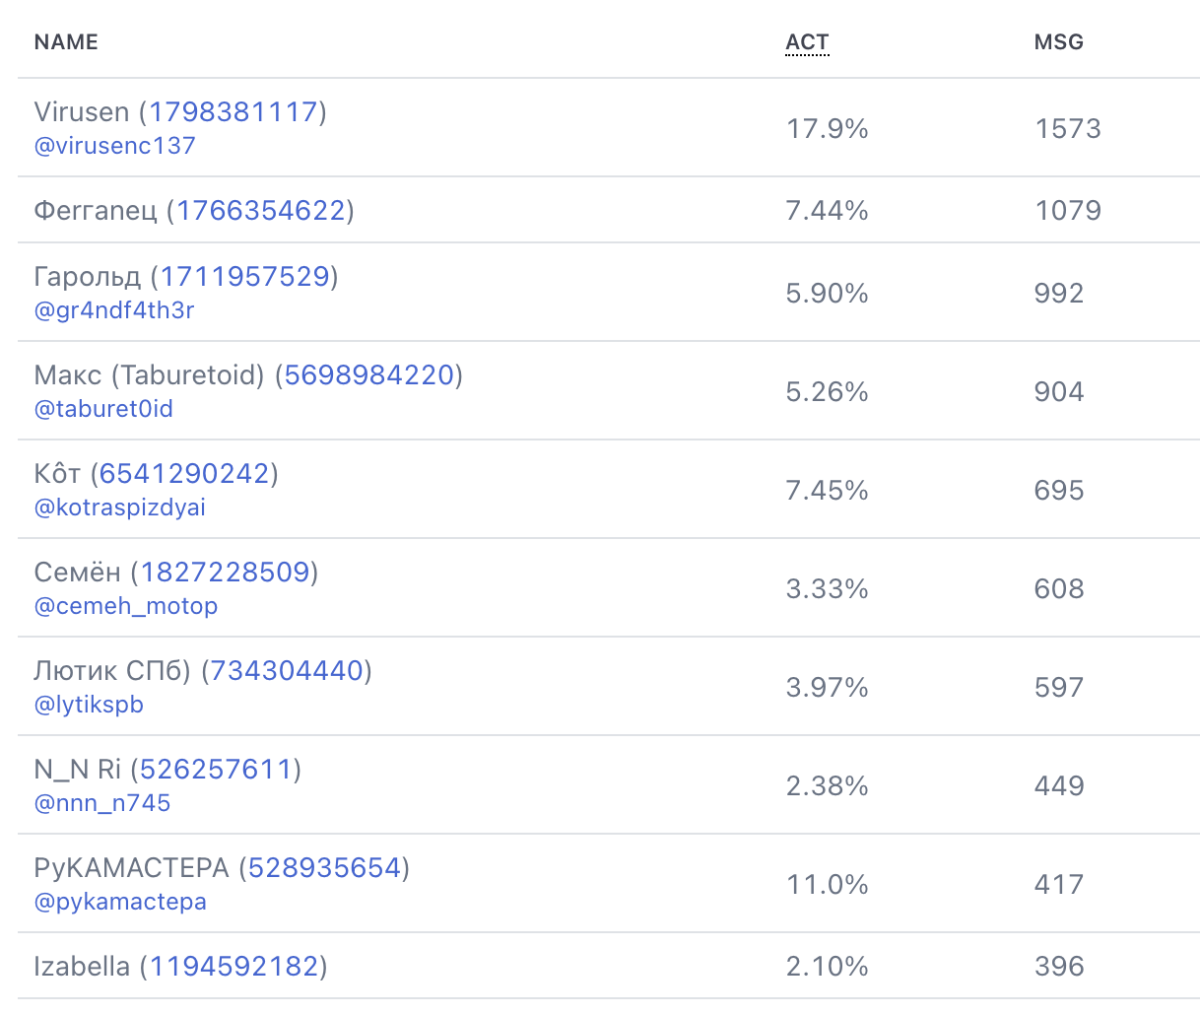This screenshot has width=1200, height=1015.
Task: Open ID 5698984220 for Макс (Taburetoid)
Action: point(370,375)
